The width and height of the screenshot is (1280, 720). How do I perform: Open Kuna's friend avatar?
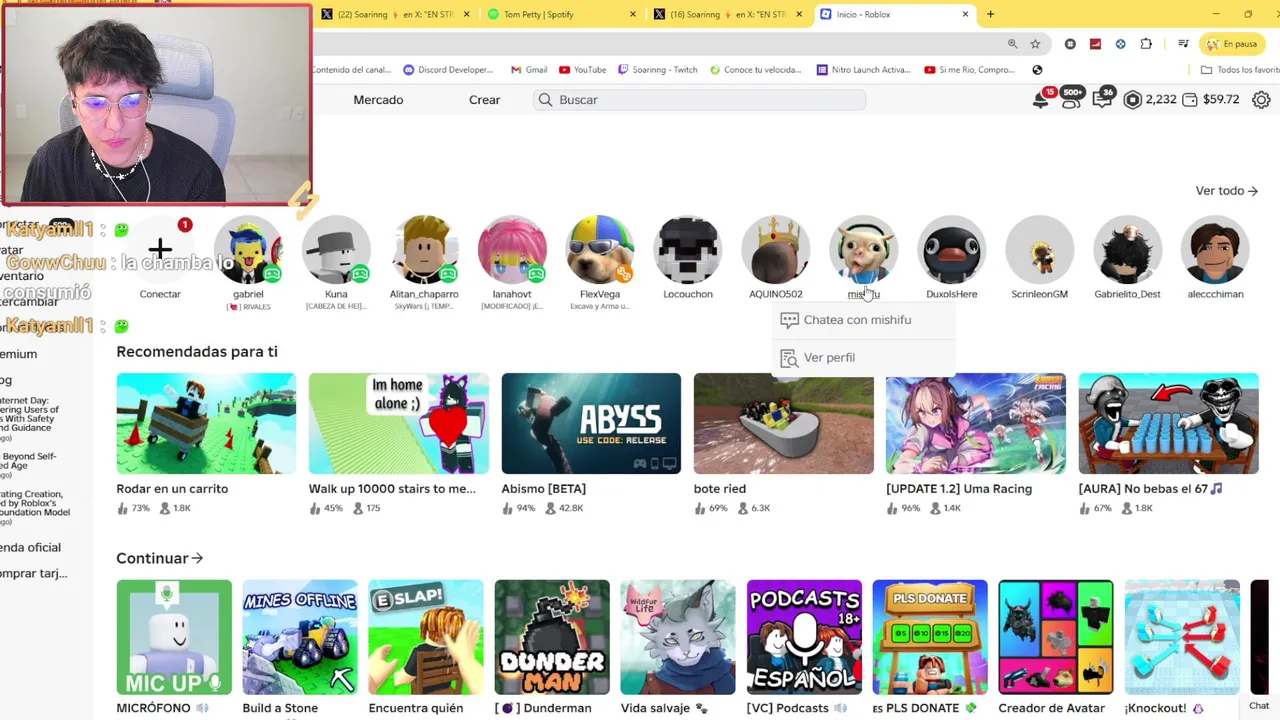pyautogui.click(x=336, y=250)
